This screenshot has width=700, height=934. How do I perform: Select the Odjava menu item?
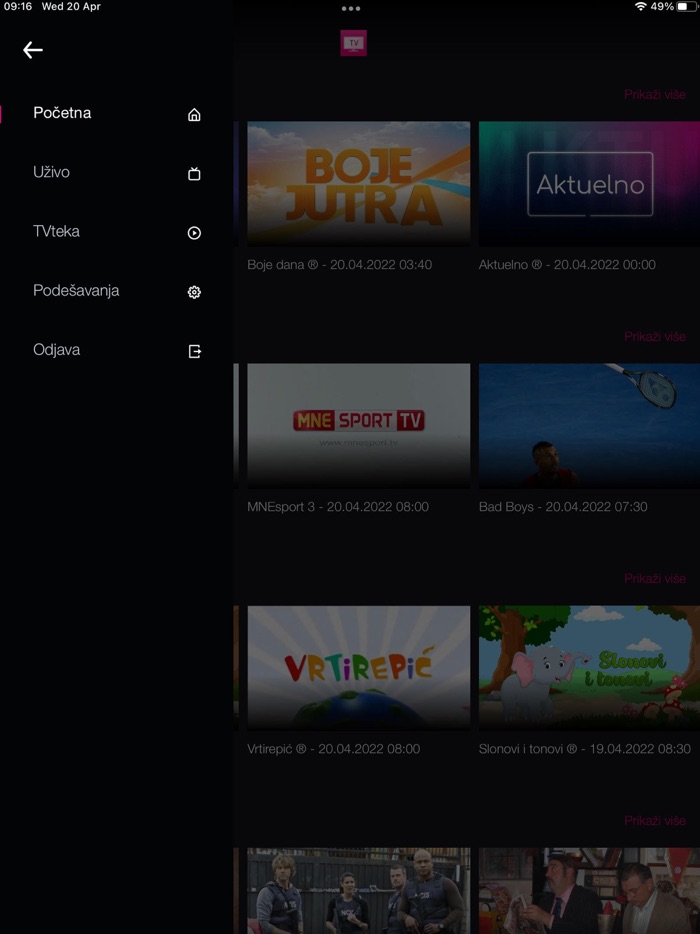tap(117, 350)
